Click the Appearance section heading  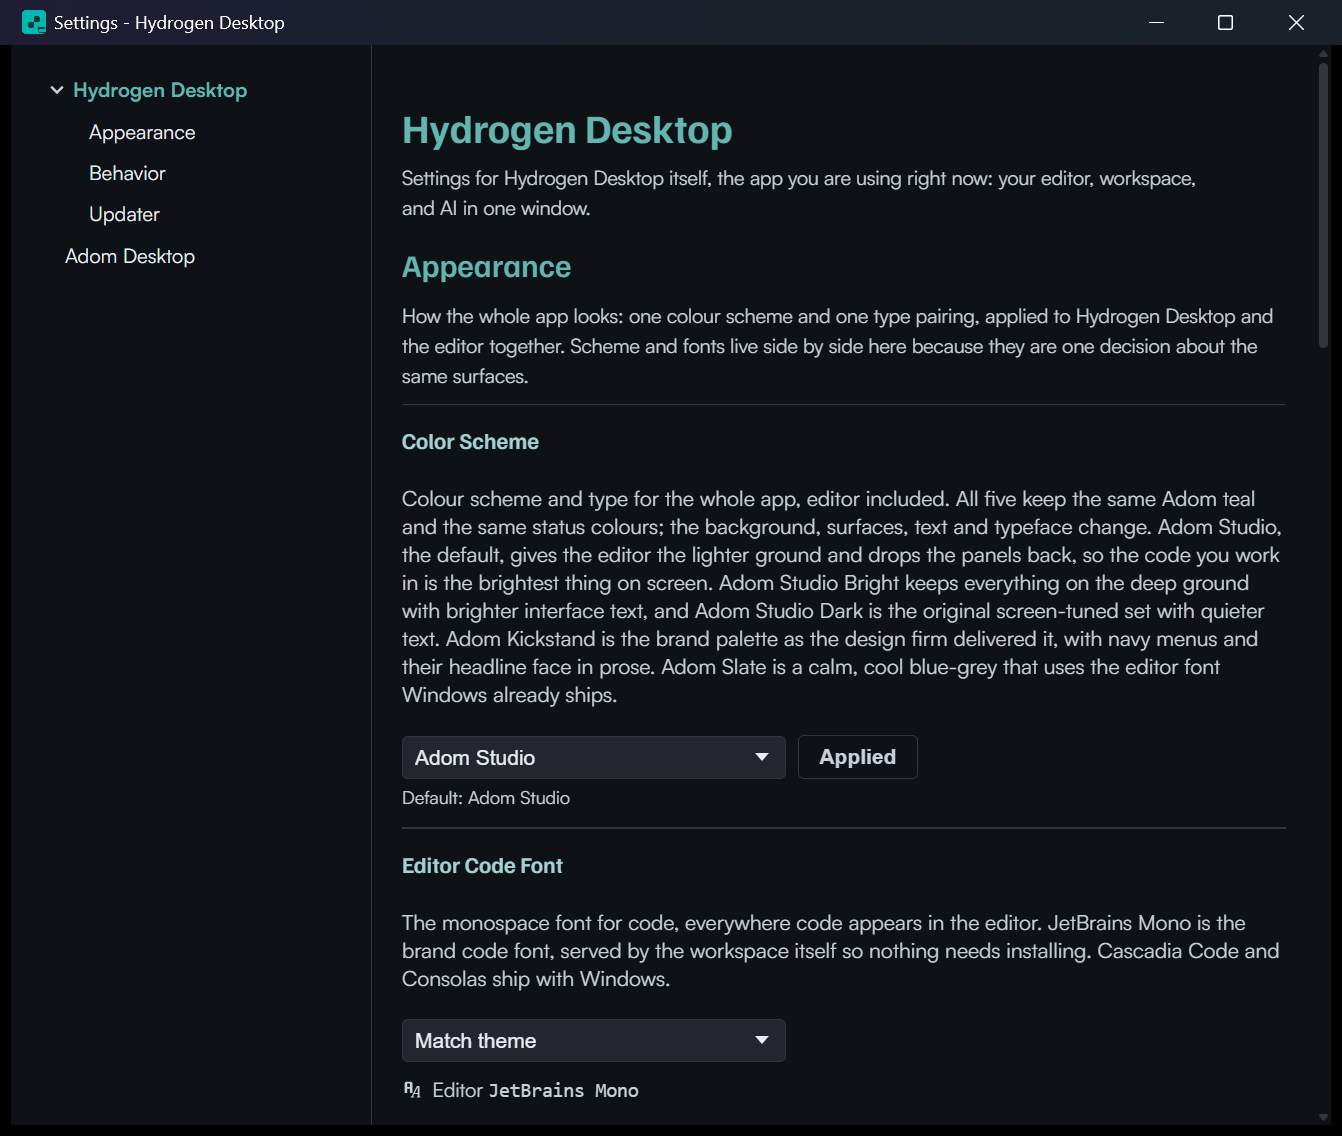point(486,267)
